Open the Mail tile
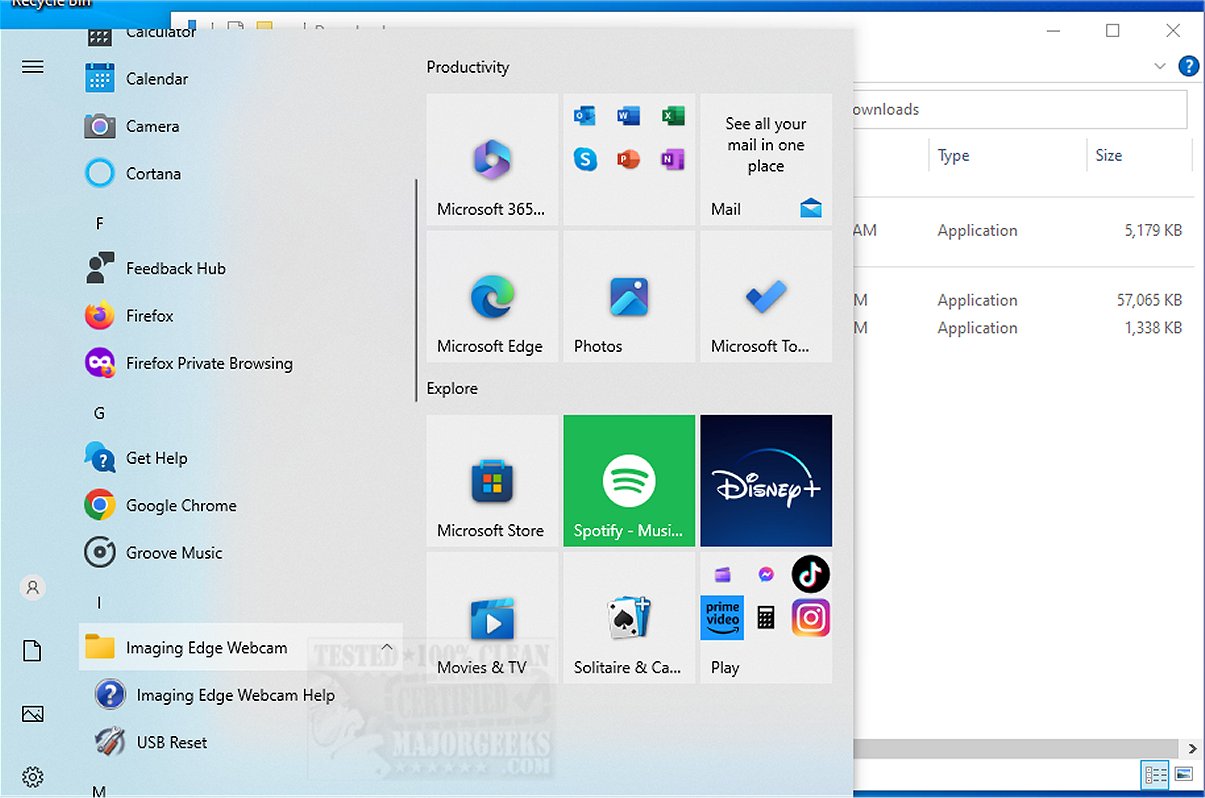The width and height of the screenshot is (1205, 798). [x=765, y=160]
